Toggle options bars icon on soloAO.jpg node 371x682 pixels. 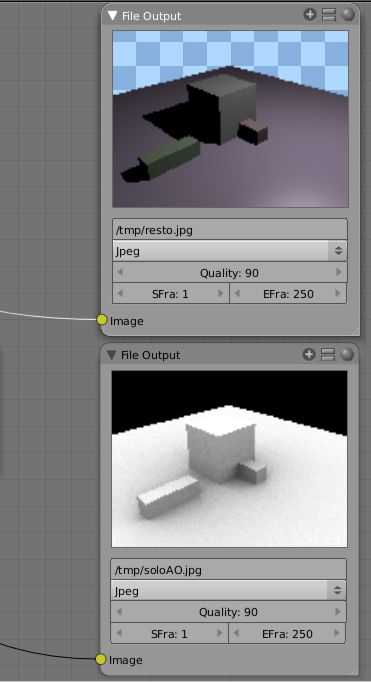click(x=328, y=354)
